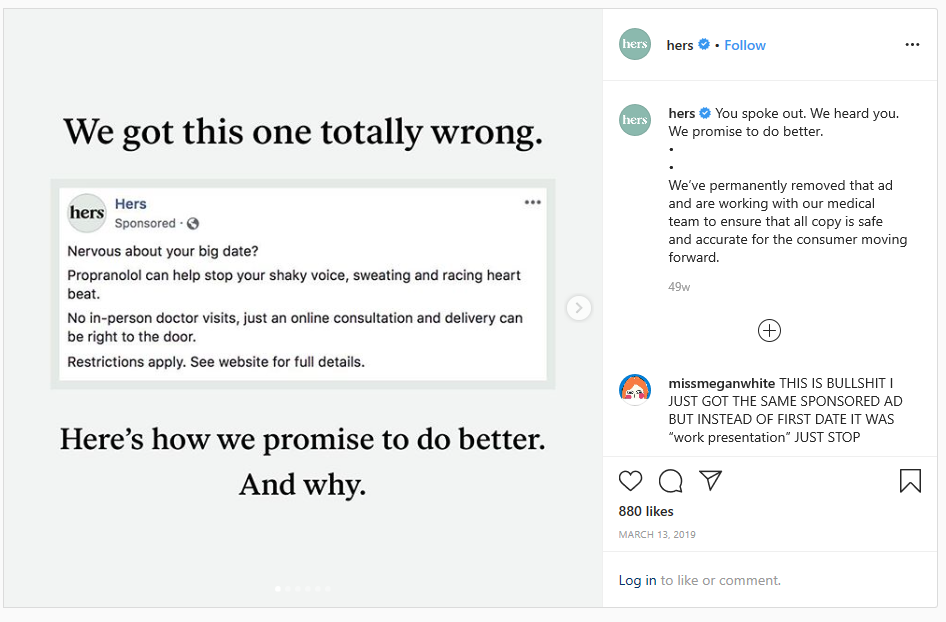Like the post with the heart icon
Viewport: 946px width, 622px height.
(x=630, y=481)
